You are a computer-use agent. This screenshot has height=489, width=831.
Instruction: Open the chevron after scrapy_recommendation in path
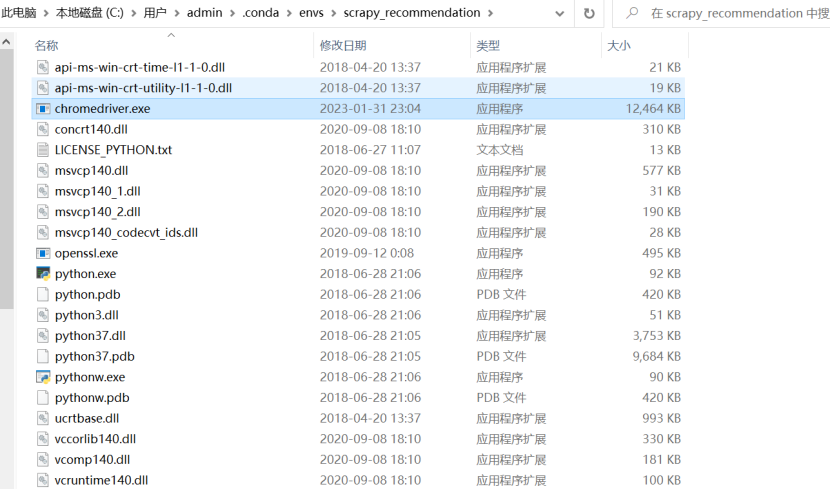pyautogui.click(x=488, y=13)
